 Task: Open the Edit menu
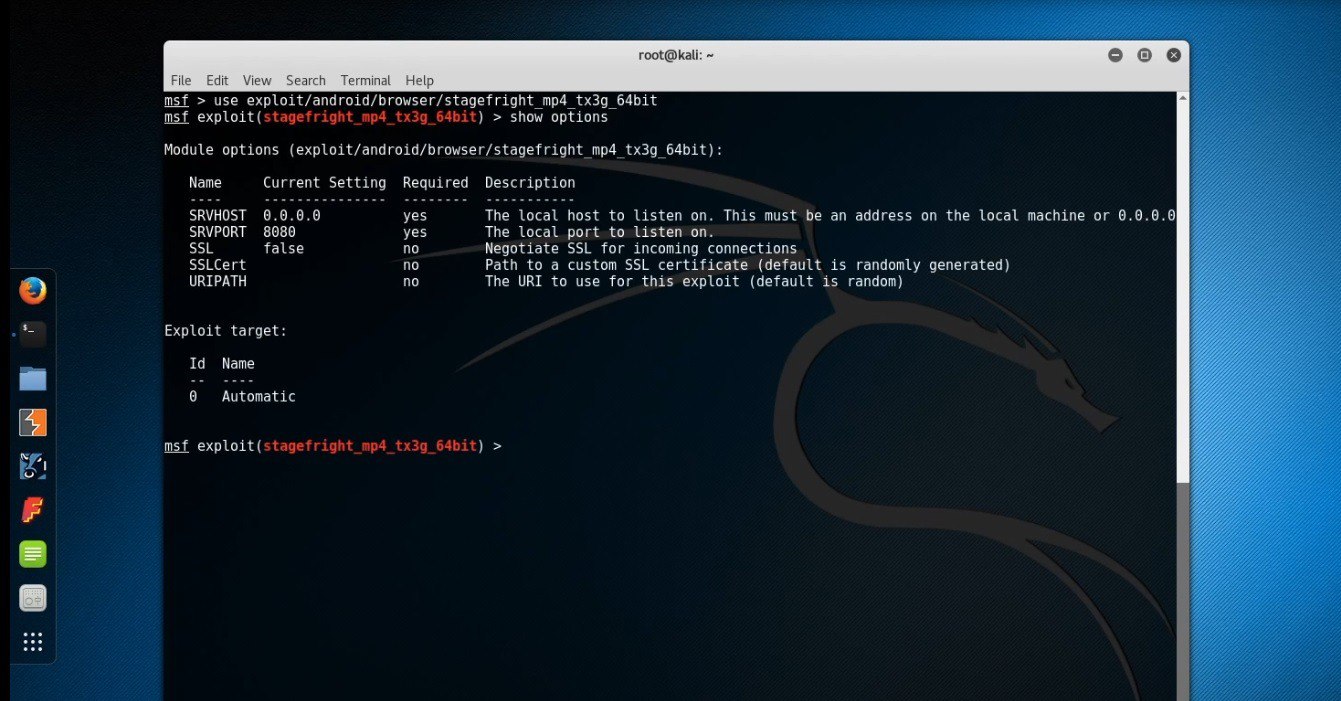click(x=217, y=80)
